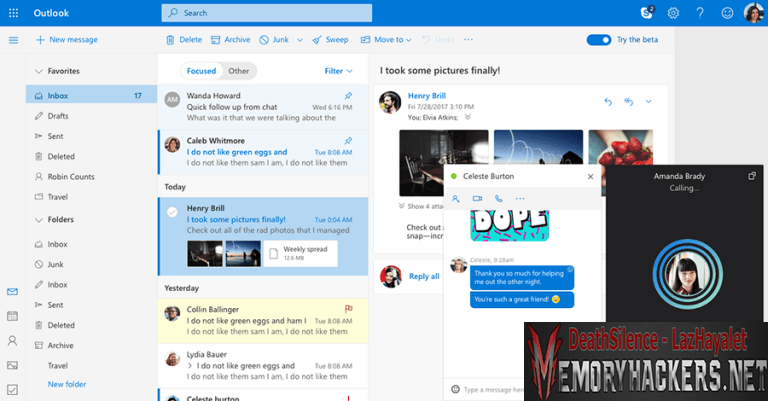Delete the selected message
The height and width of the screenshot is (401, 768).
point(184,40)
